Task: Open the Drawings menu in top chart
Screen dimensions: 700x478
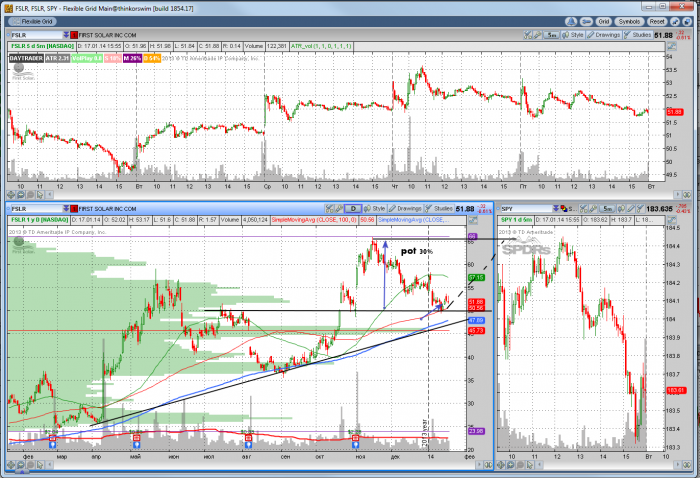Action: point(604,35)
